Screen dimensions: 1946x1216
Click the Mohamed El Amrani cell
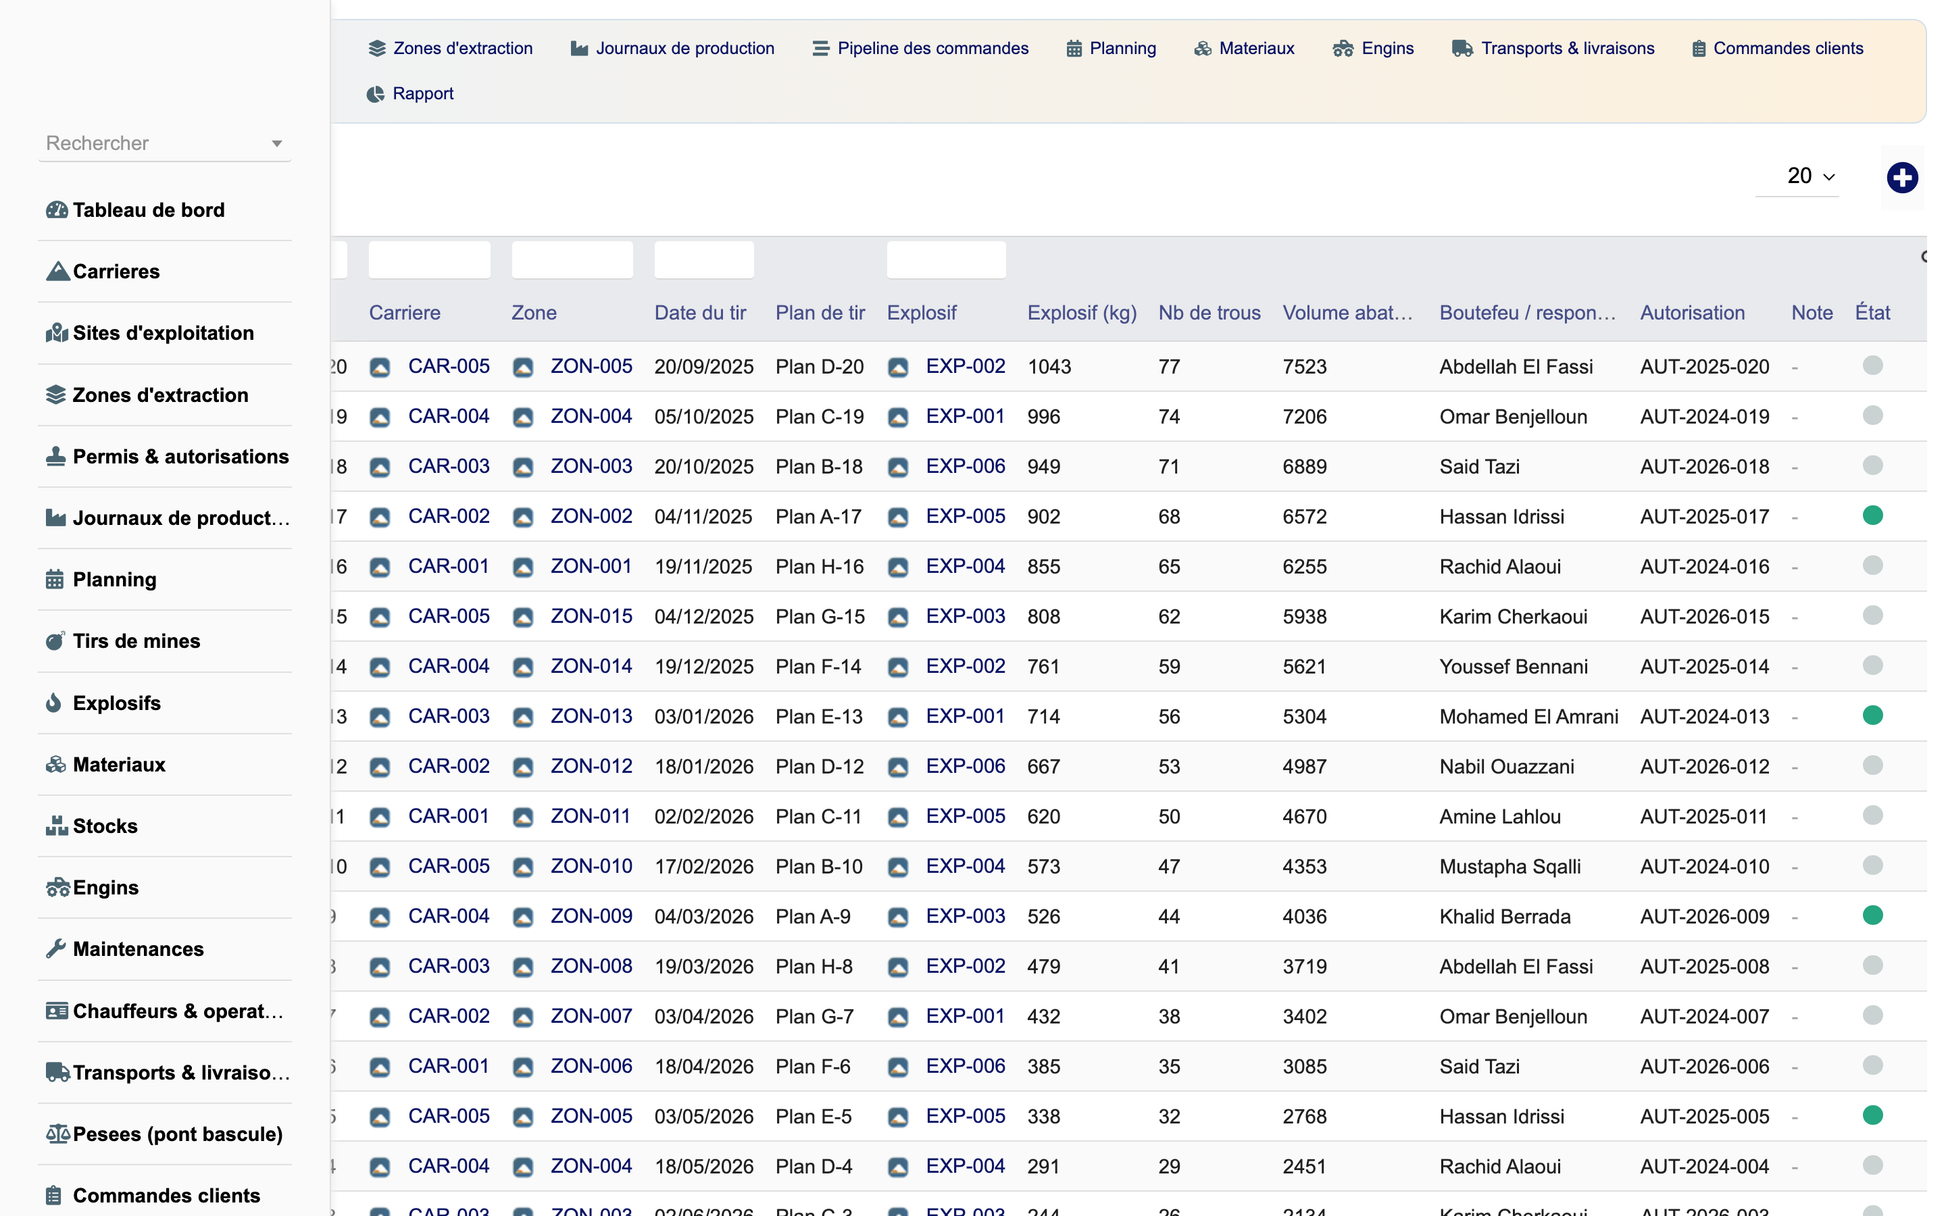click(1529, 717)
